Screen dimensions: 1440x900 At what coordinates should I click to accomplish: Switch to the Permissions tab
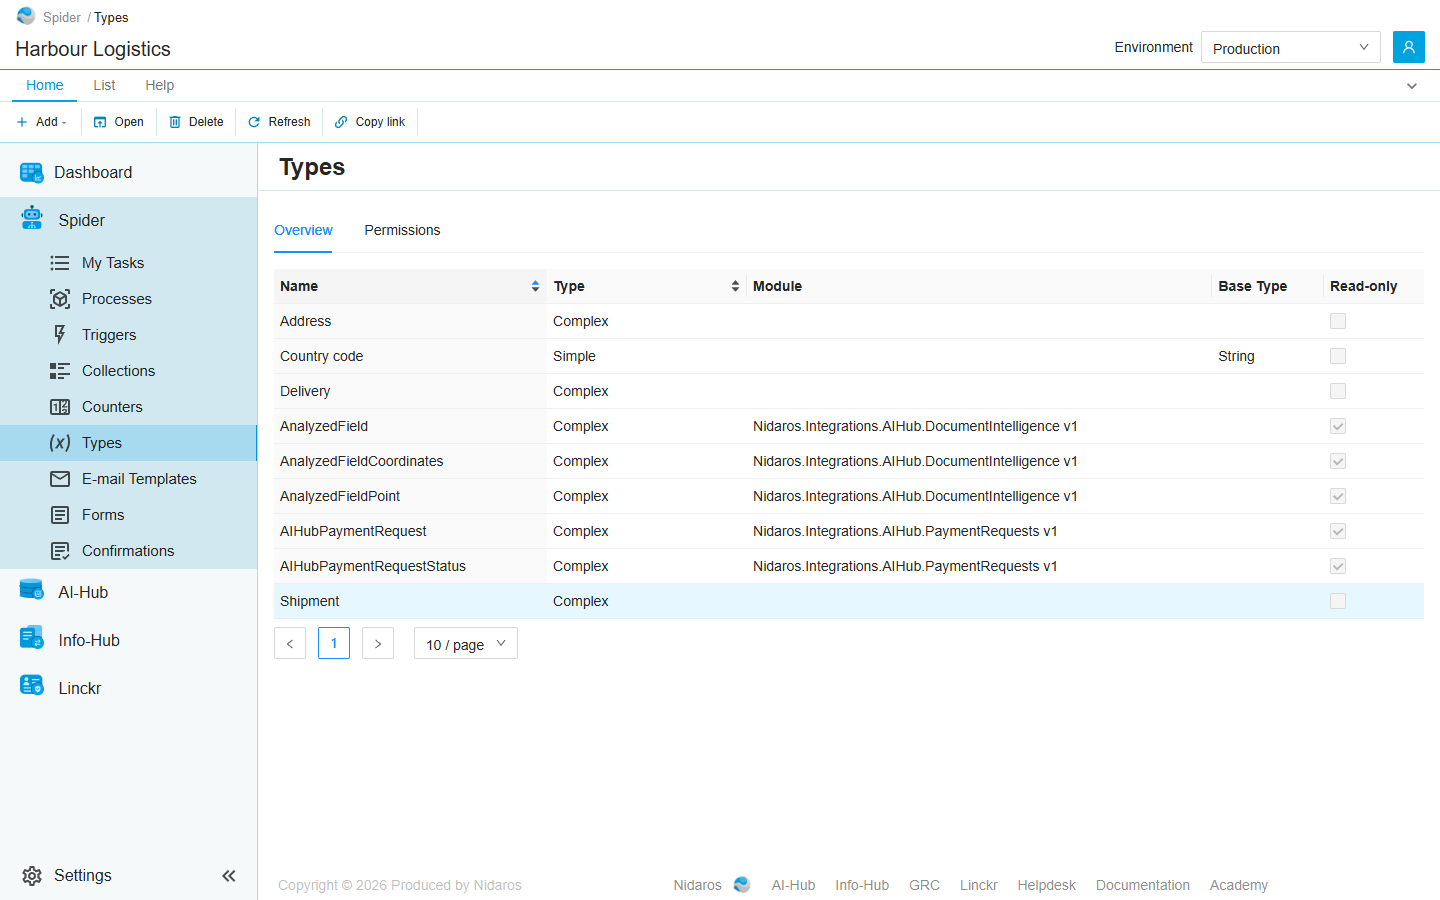tap(402, 230)
